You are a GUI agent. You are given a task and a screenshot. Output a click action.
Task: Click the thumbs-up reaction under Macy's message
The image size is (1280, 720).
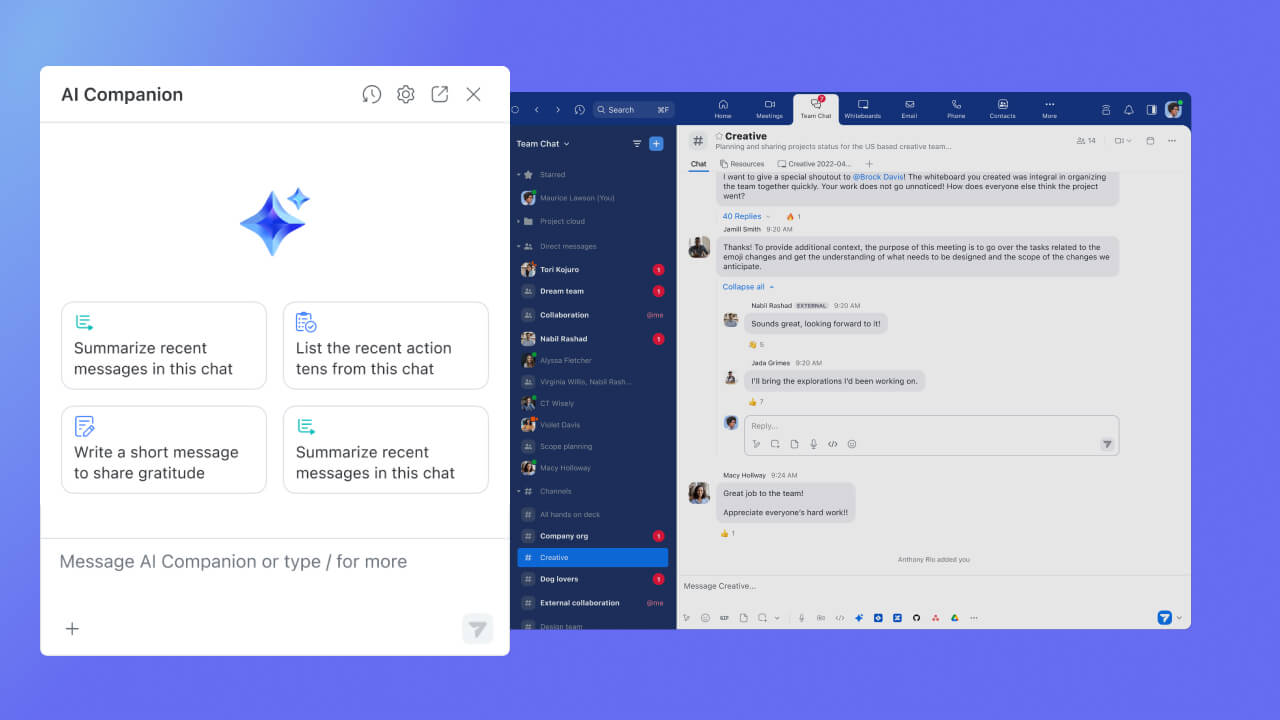[x=729, y=533]
